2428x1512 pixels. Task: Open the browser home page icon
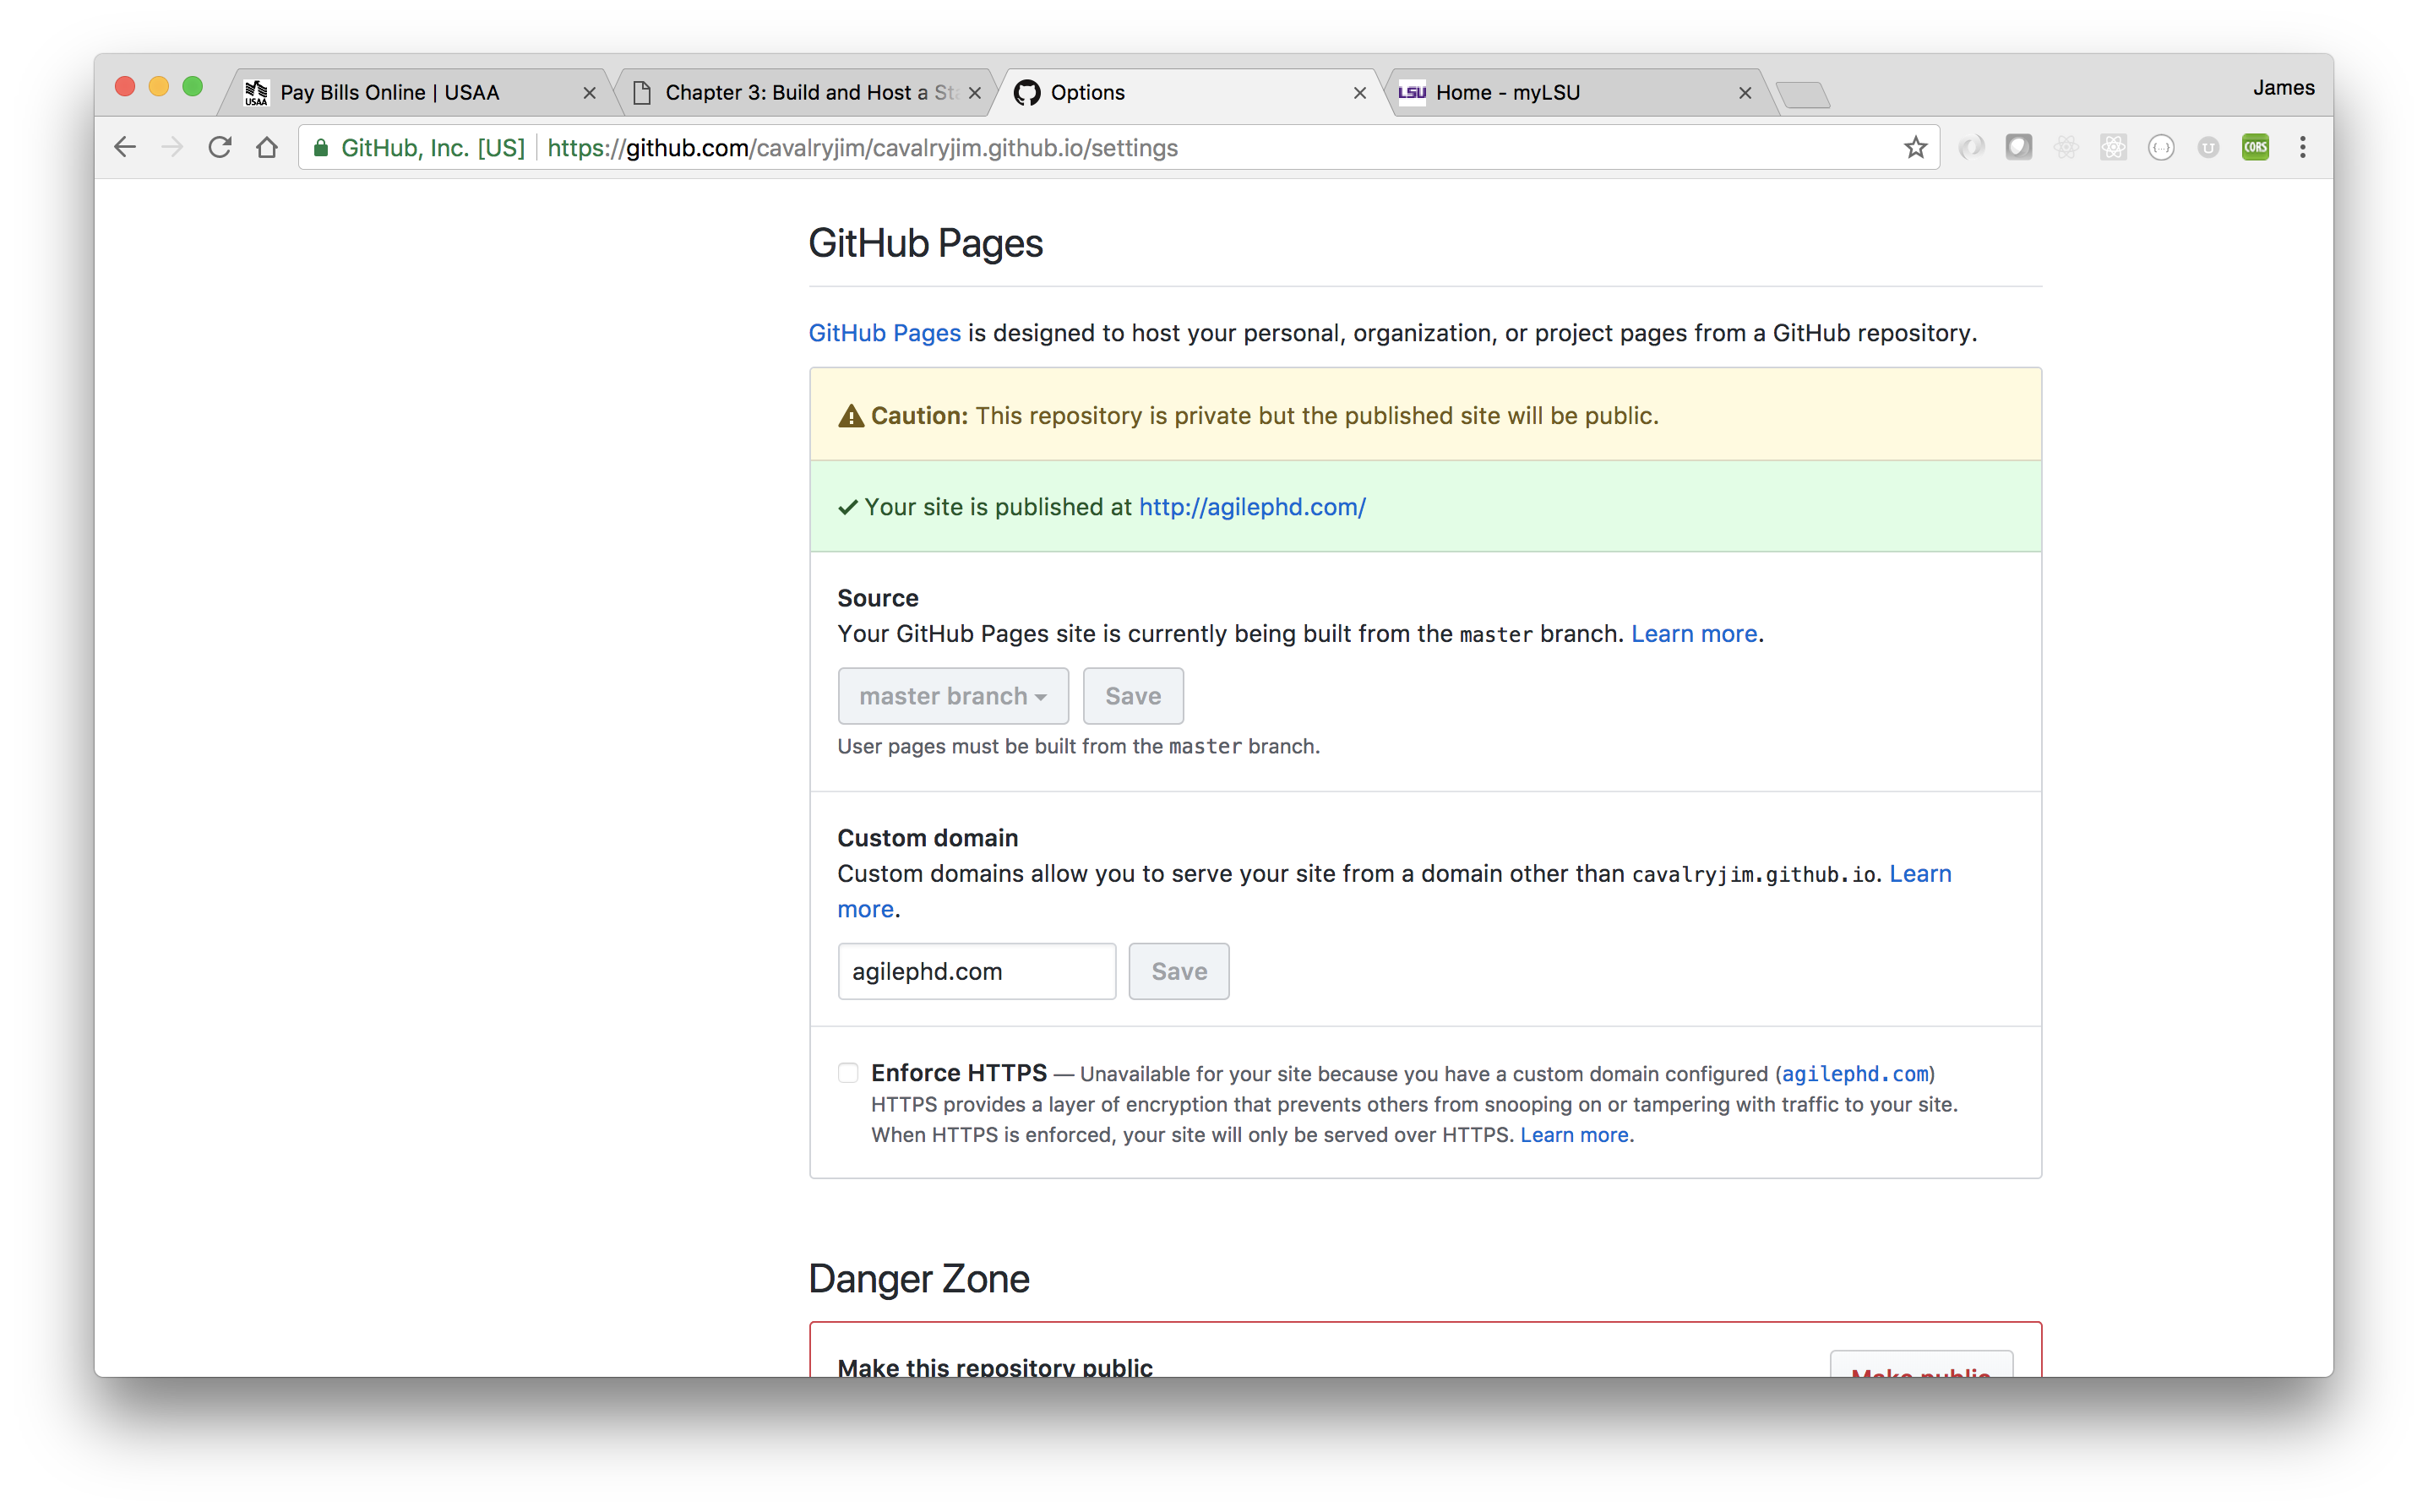[267, 148]
